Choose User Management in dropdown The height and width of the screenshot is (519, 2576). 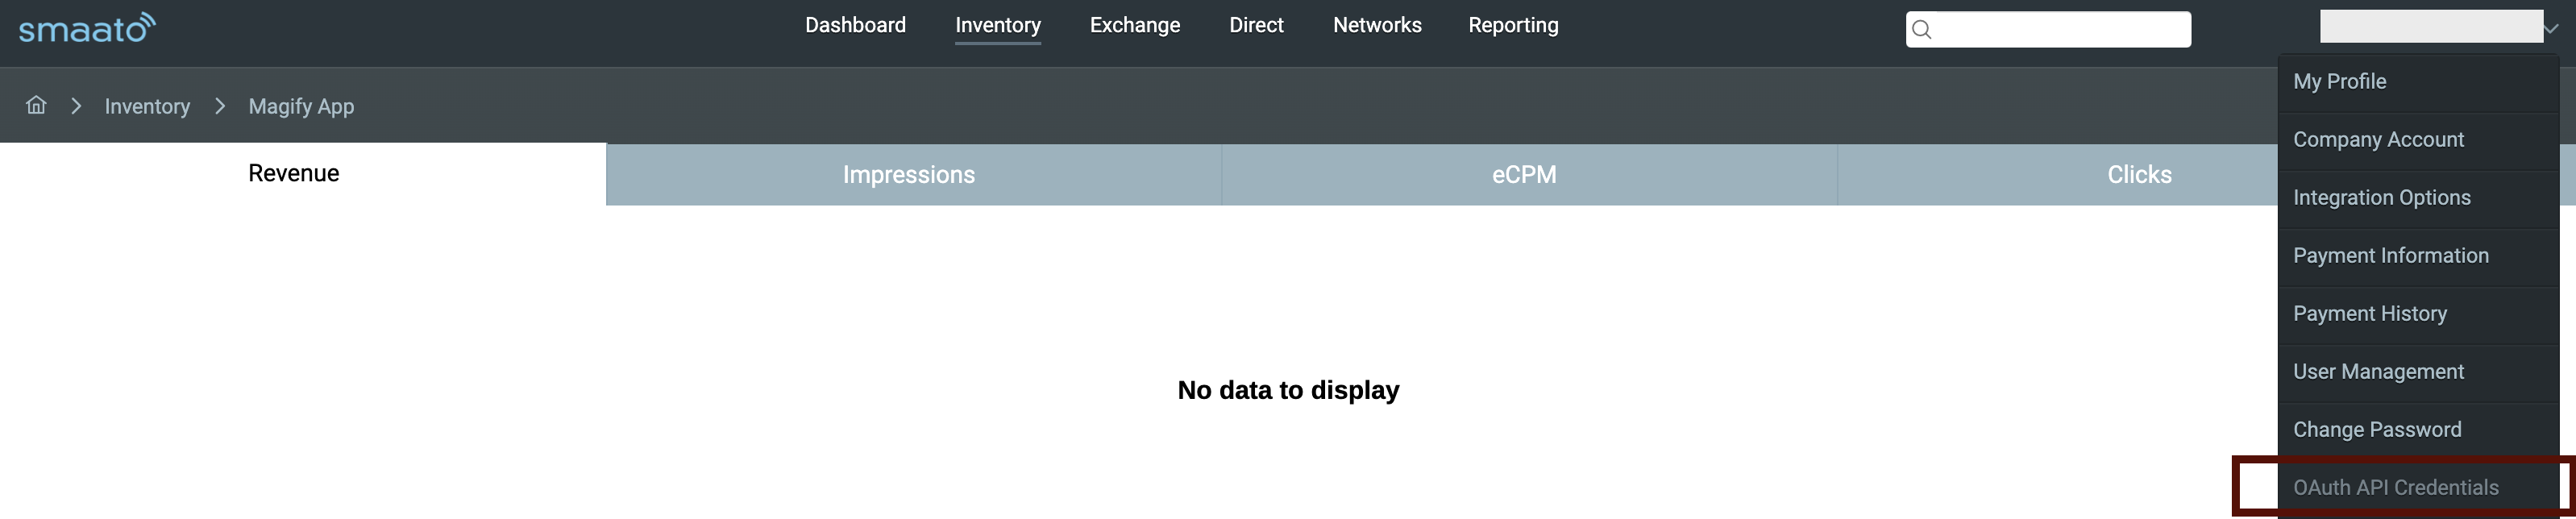click(2378, 372)
